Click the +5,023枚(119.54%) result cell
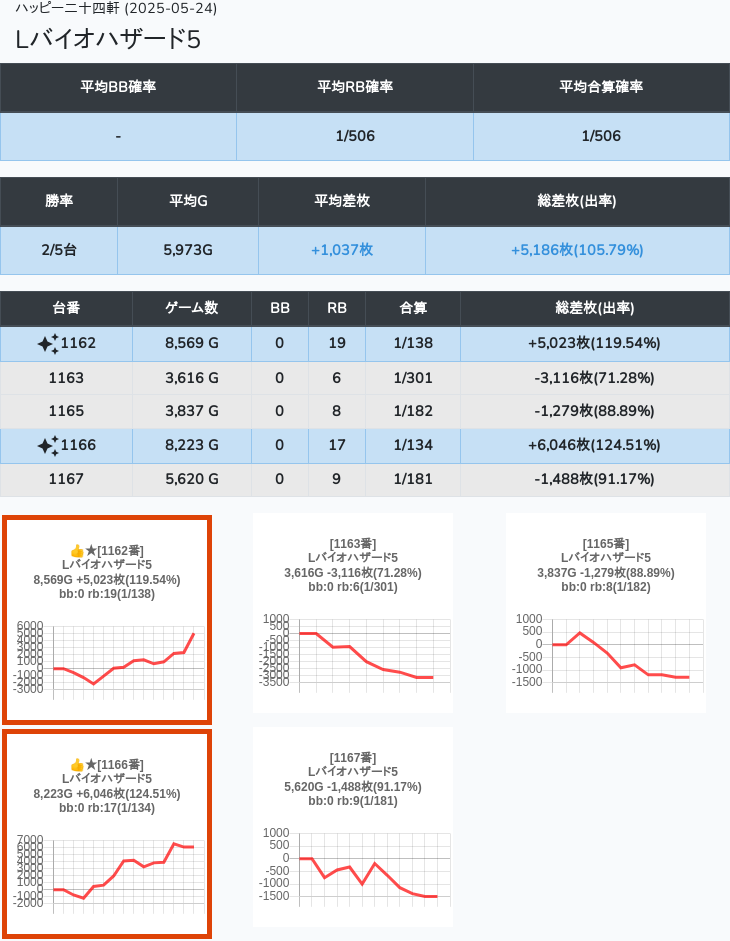The width and height of the screenshot is (730, 941). tap(595, 343)
